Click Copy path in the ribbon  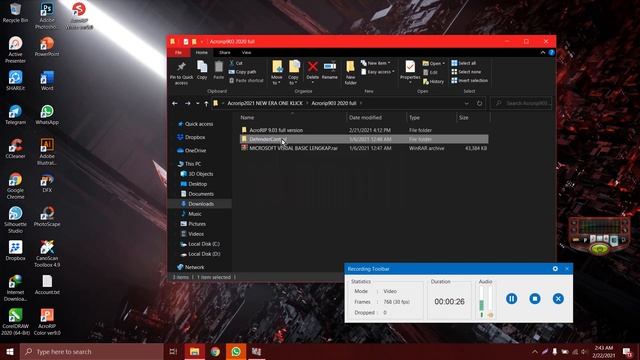(242, 72)
